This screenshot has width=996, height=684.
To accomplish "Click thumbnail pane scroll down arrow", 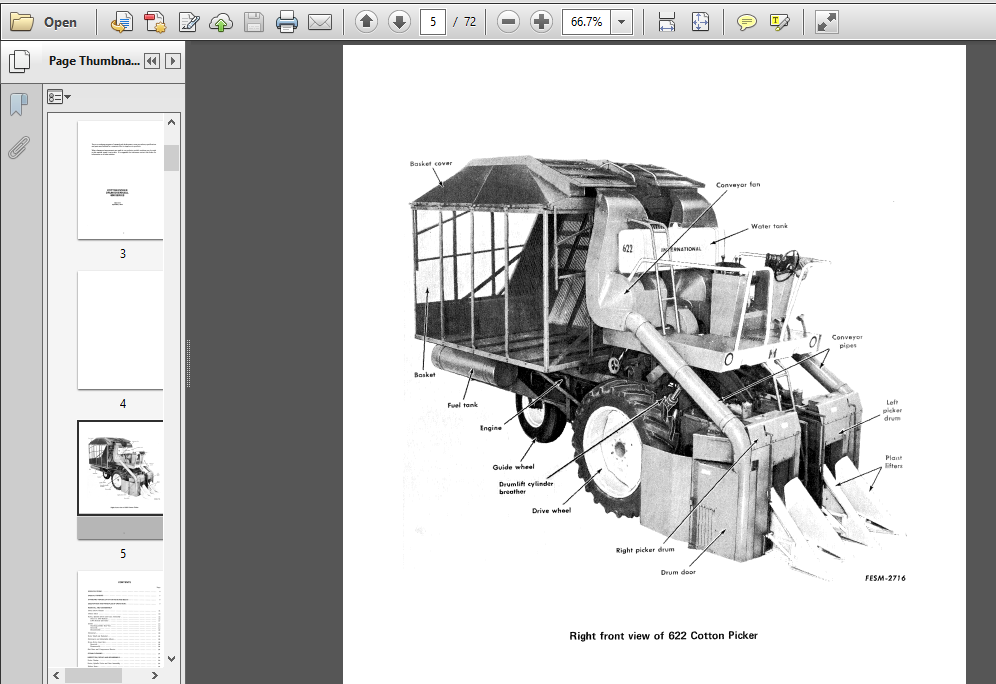I will click(172, 659).
